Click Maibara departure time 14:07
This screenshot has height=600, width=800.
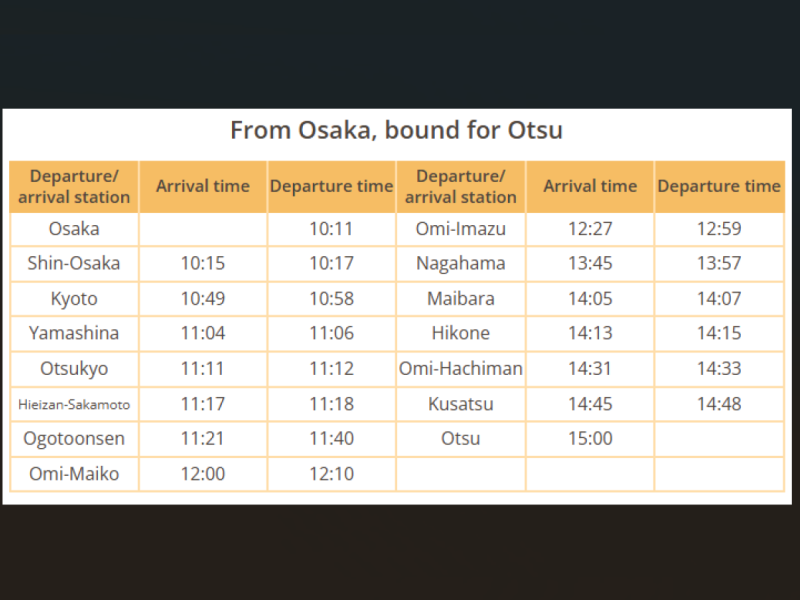pyautogui.click(x=719, y=299)
